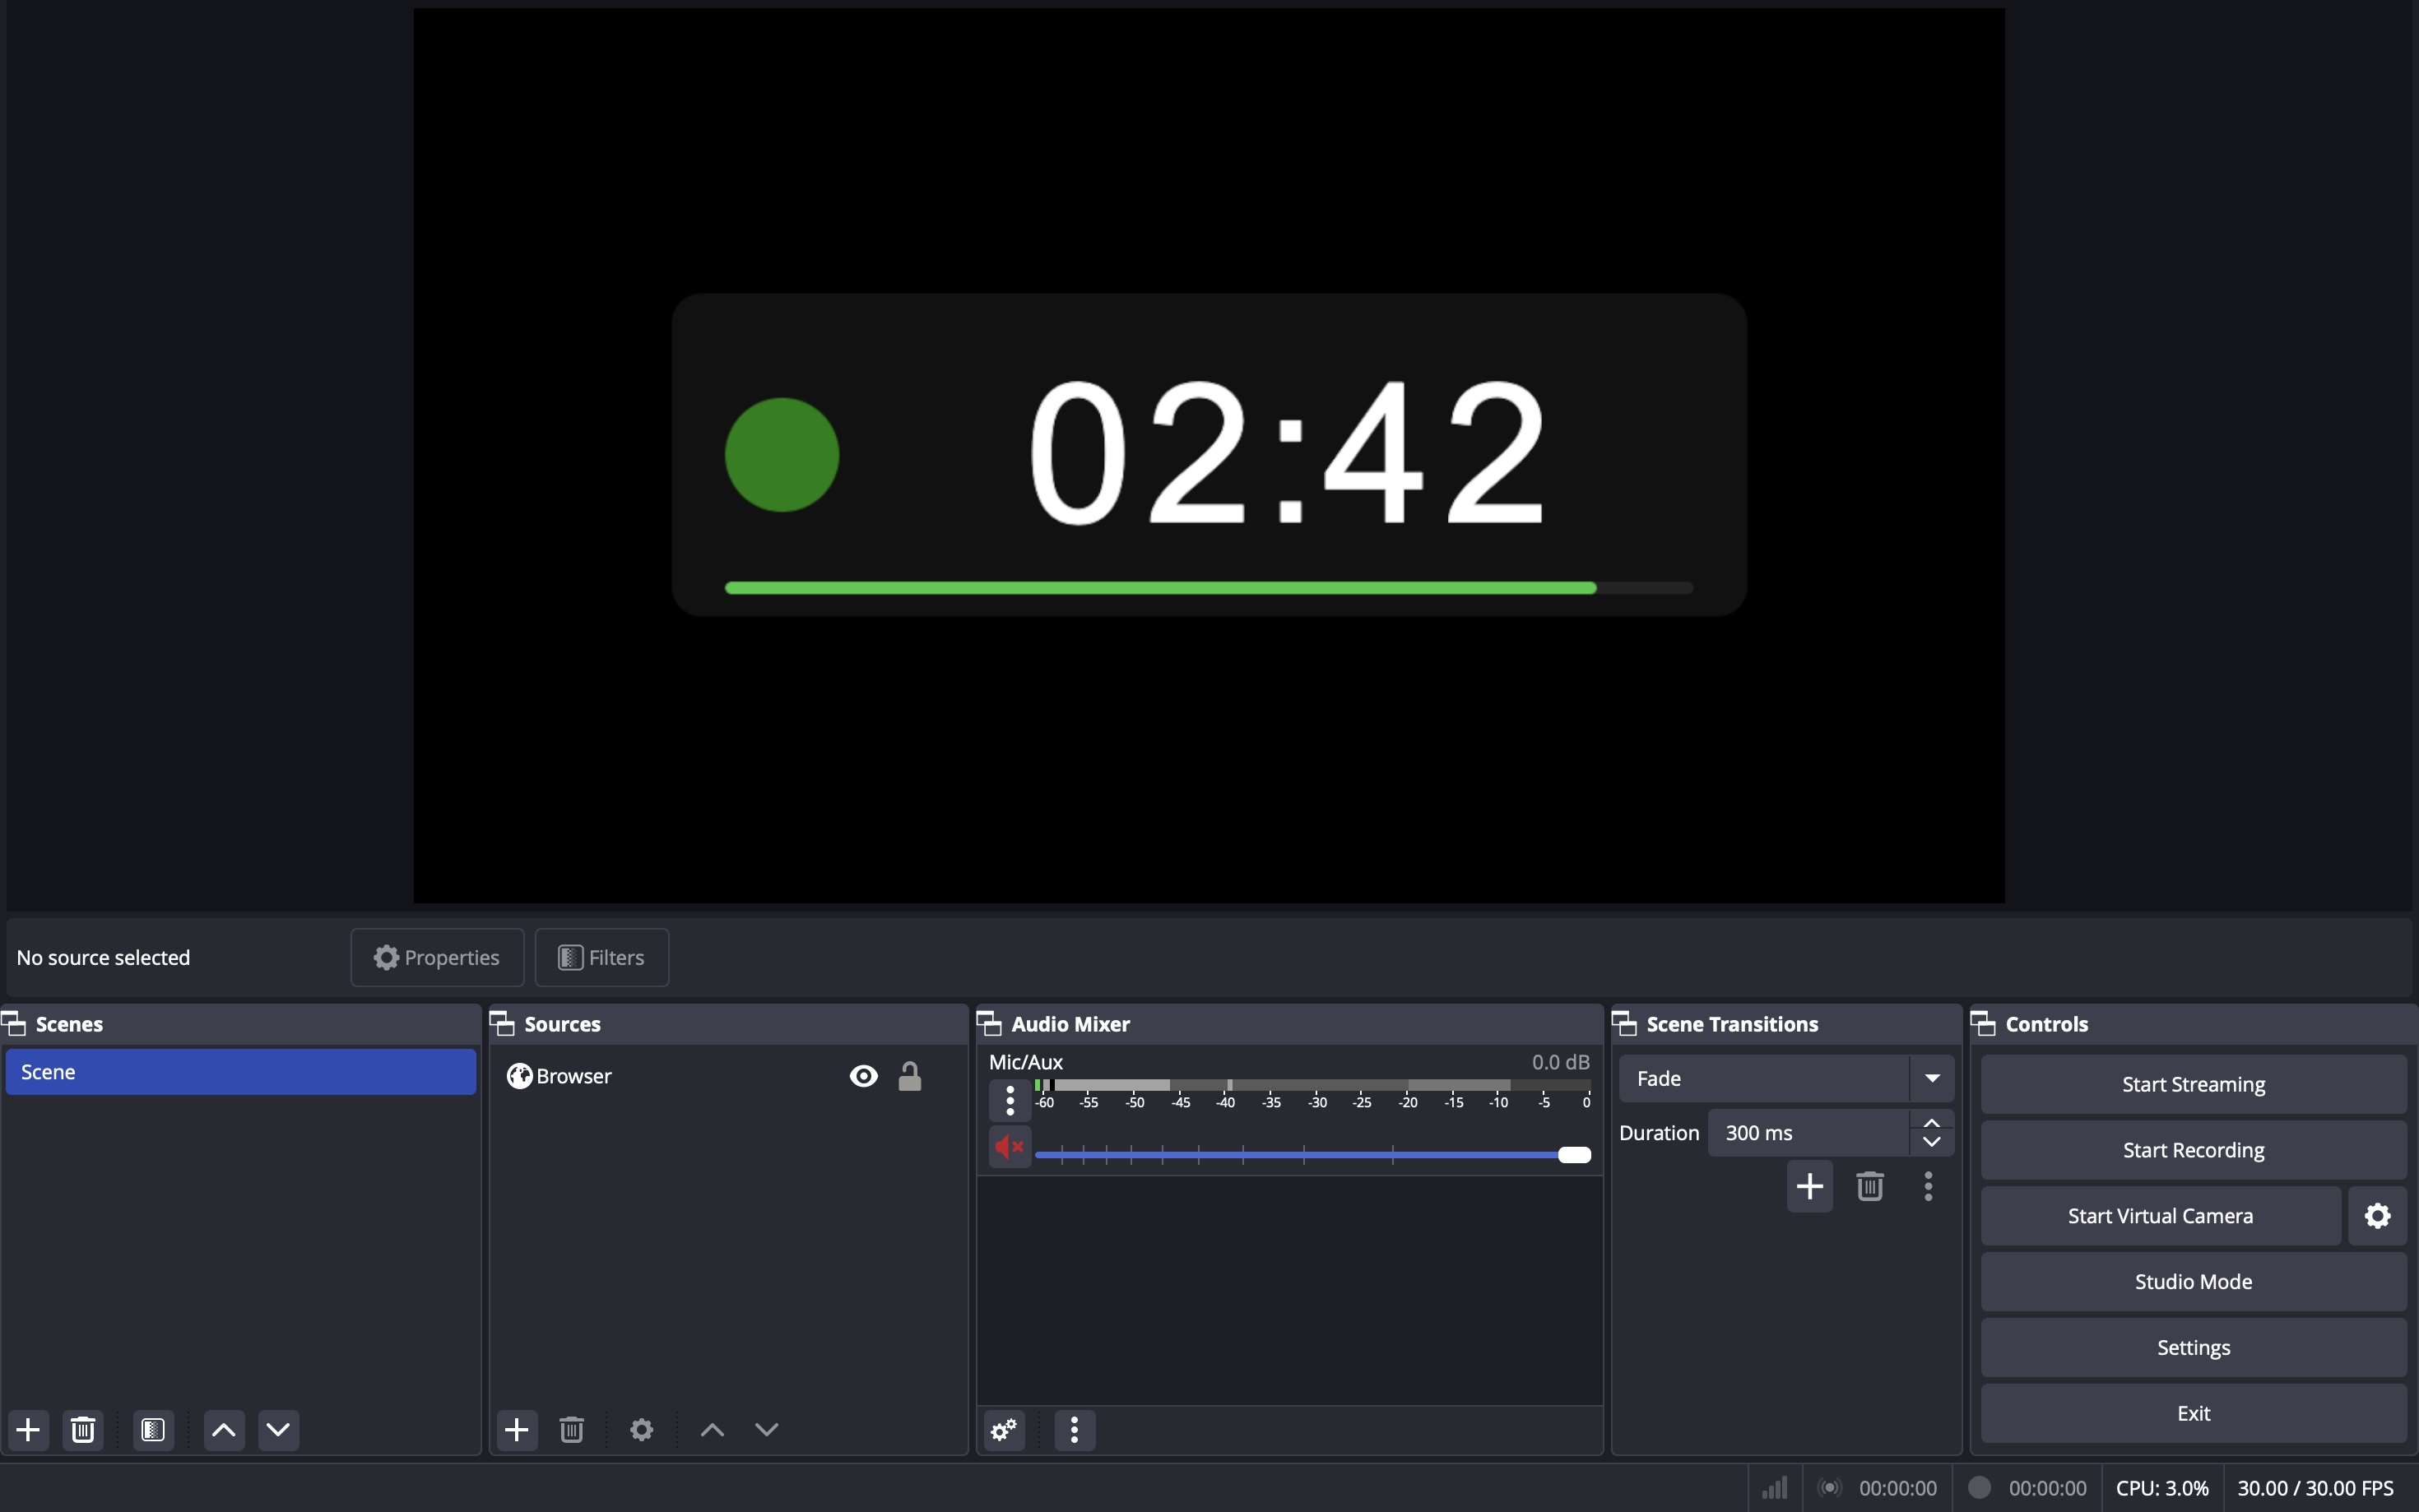
Task: Delete selected source with trash icon
Action: point(571,1429)
